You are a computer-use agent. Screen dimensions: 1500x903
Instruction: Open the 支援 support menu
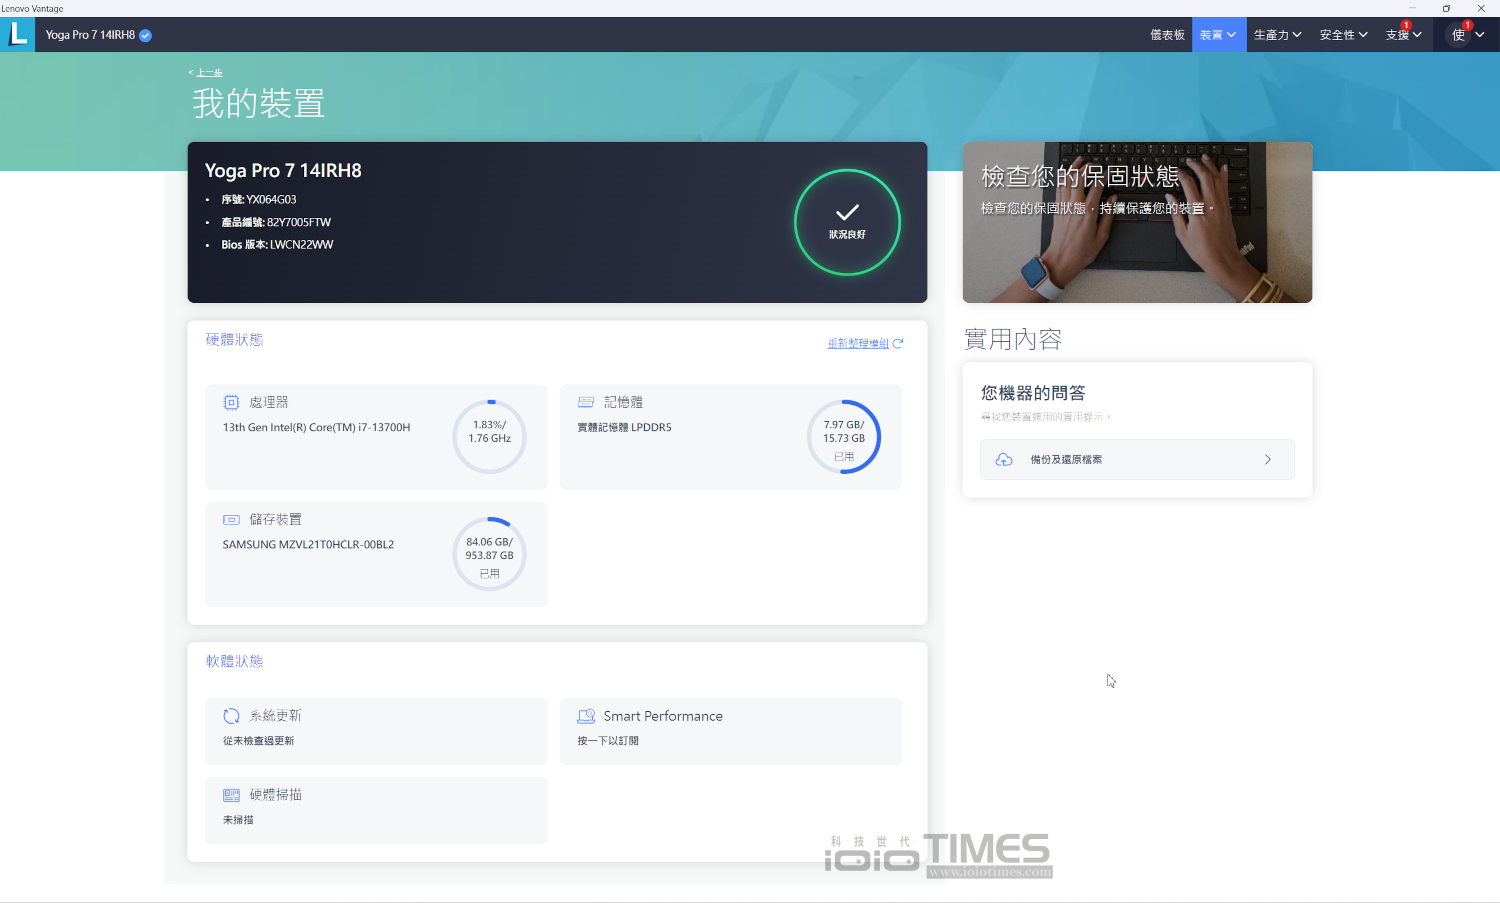coord(1403,35)
